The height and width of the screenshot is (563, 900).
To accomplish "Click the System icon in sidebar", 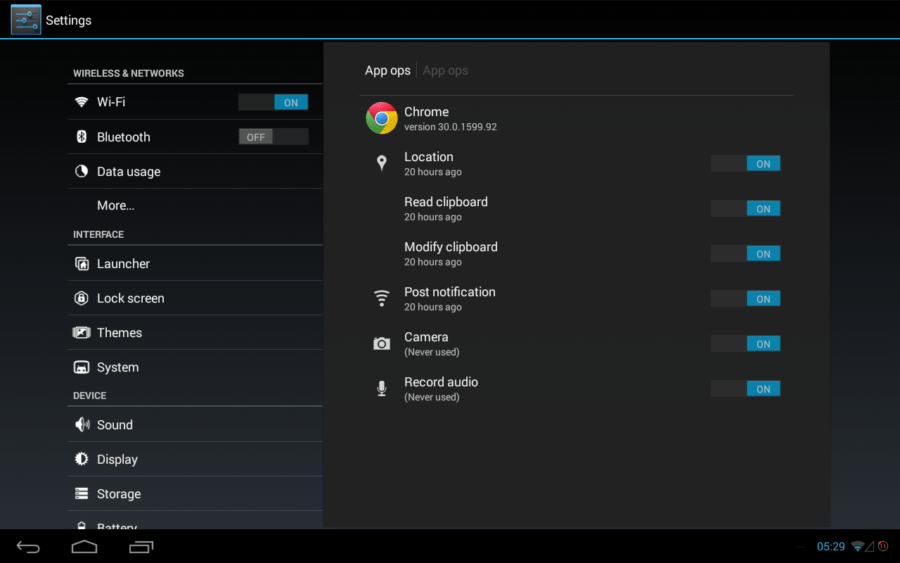I will tap(82, 367).
